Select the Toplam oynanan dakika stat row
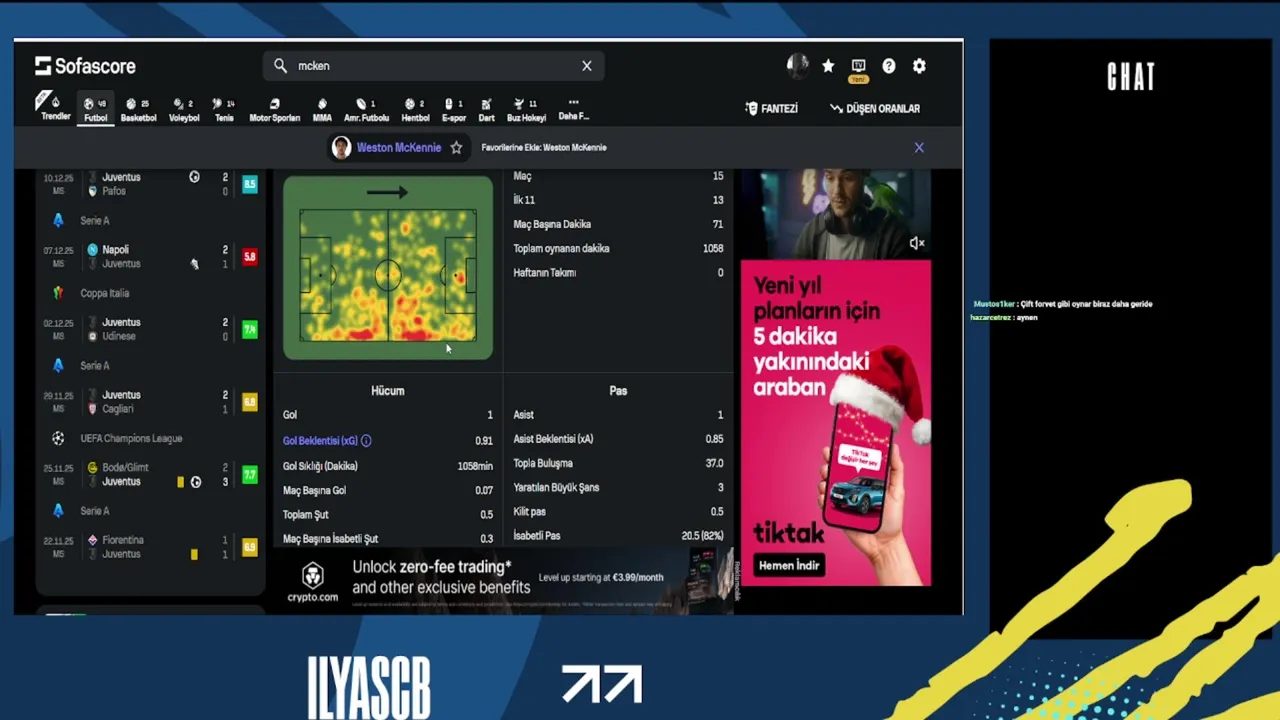The image size is (1280, 720). (x=618, y=248)
